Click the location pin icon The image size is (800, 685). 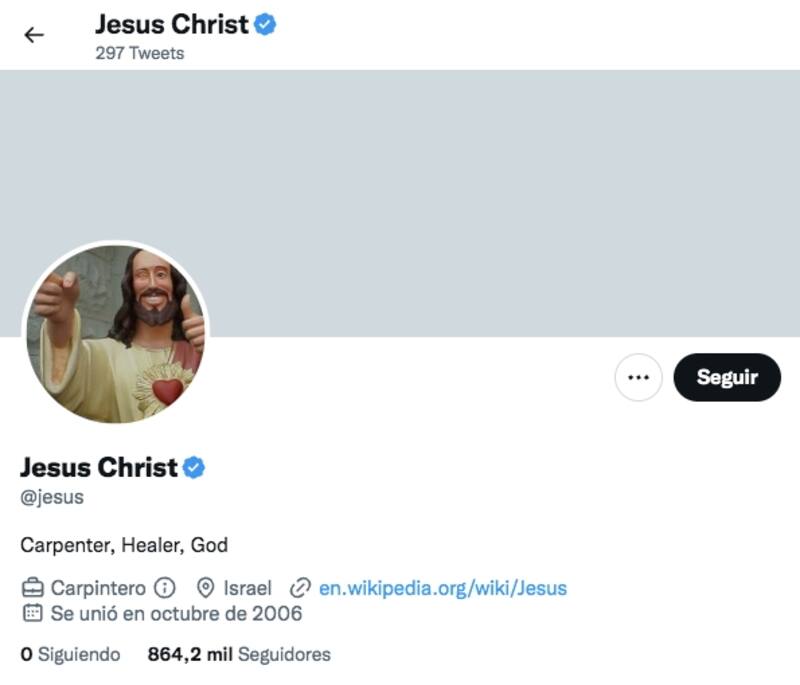click(x=206, y=588)
